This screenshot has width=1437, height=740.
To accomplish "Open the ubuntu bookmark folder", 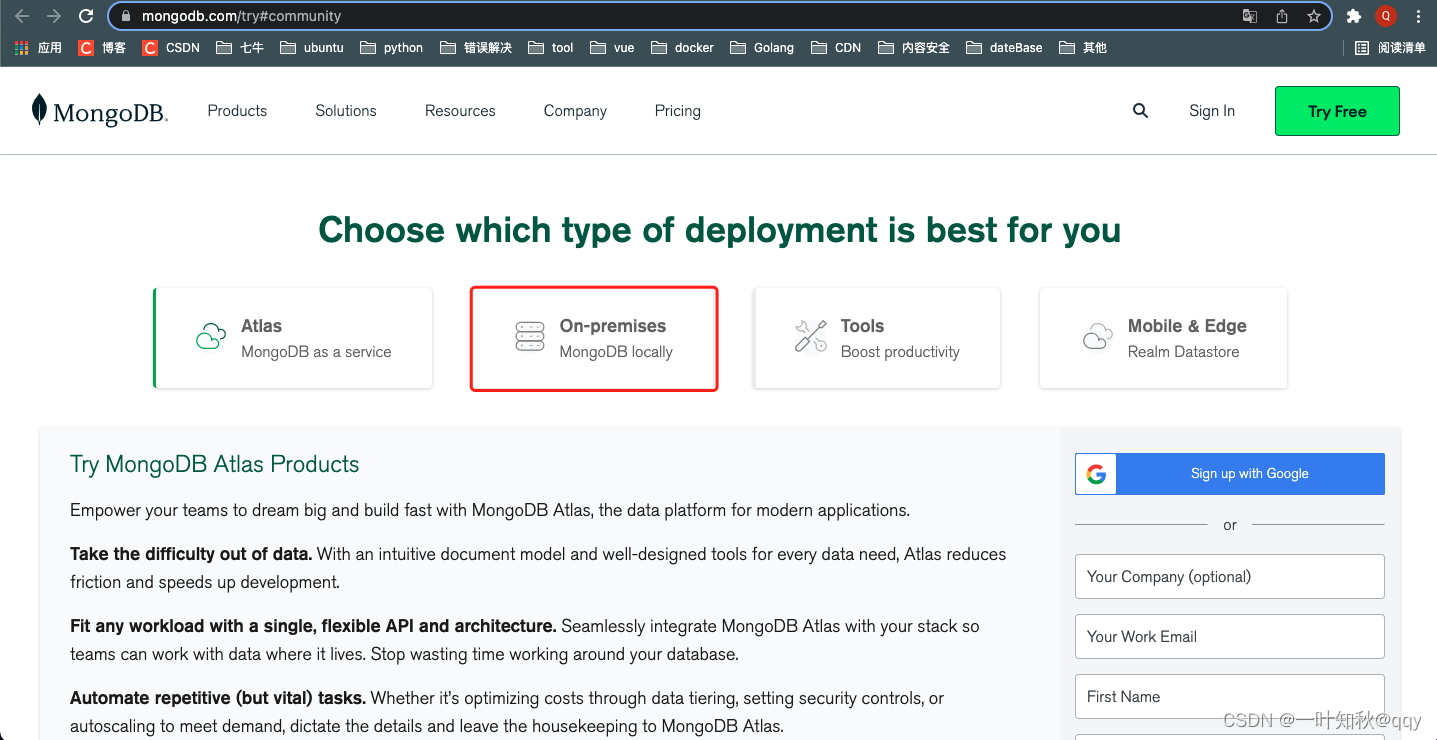I will tap(312, 47).
